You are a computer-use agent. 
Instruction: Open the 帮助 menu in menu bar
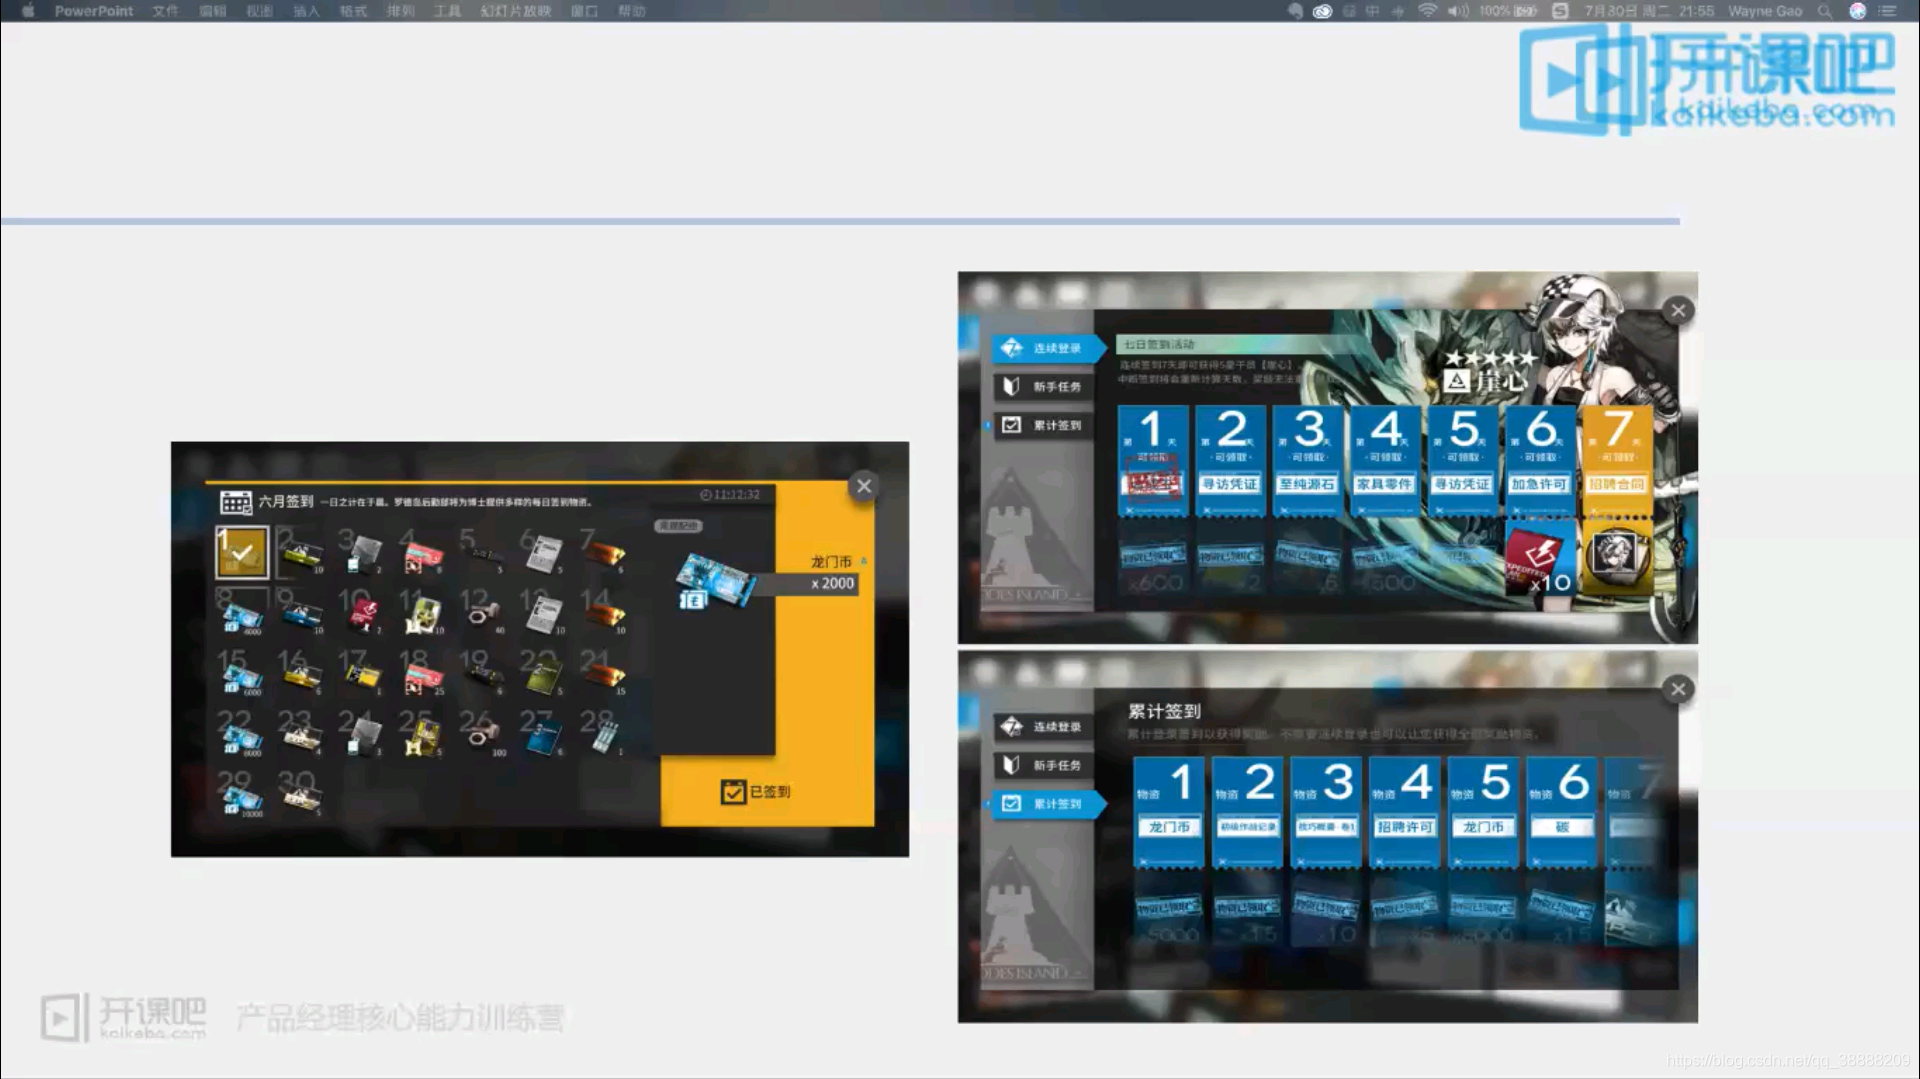tap(632, 11)
